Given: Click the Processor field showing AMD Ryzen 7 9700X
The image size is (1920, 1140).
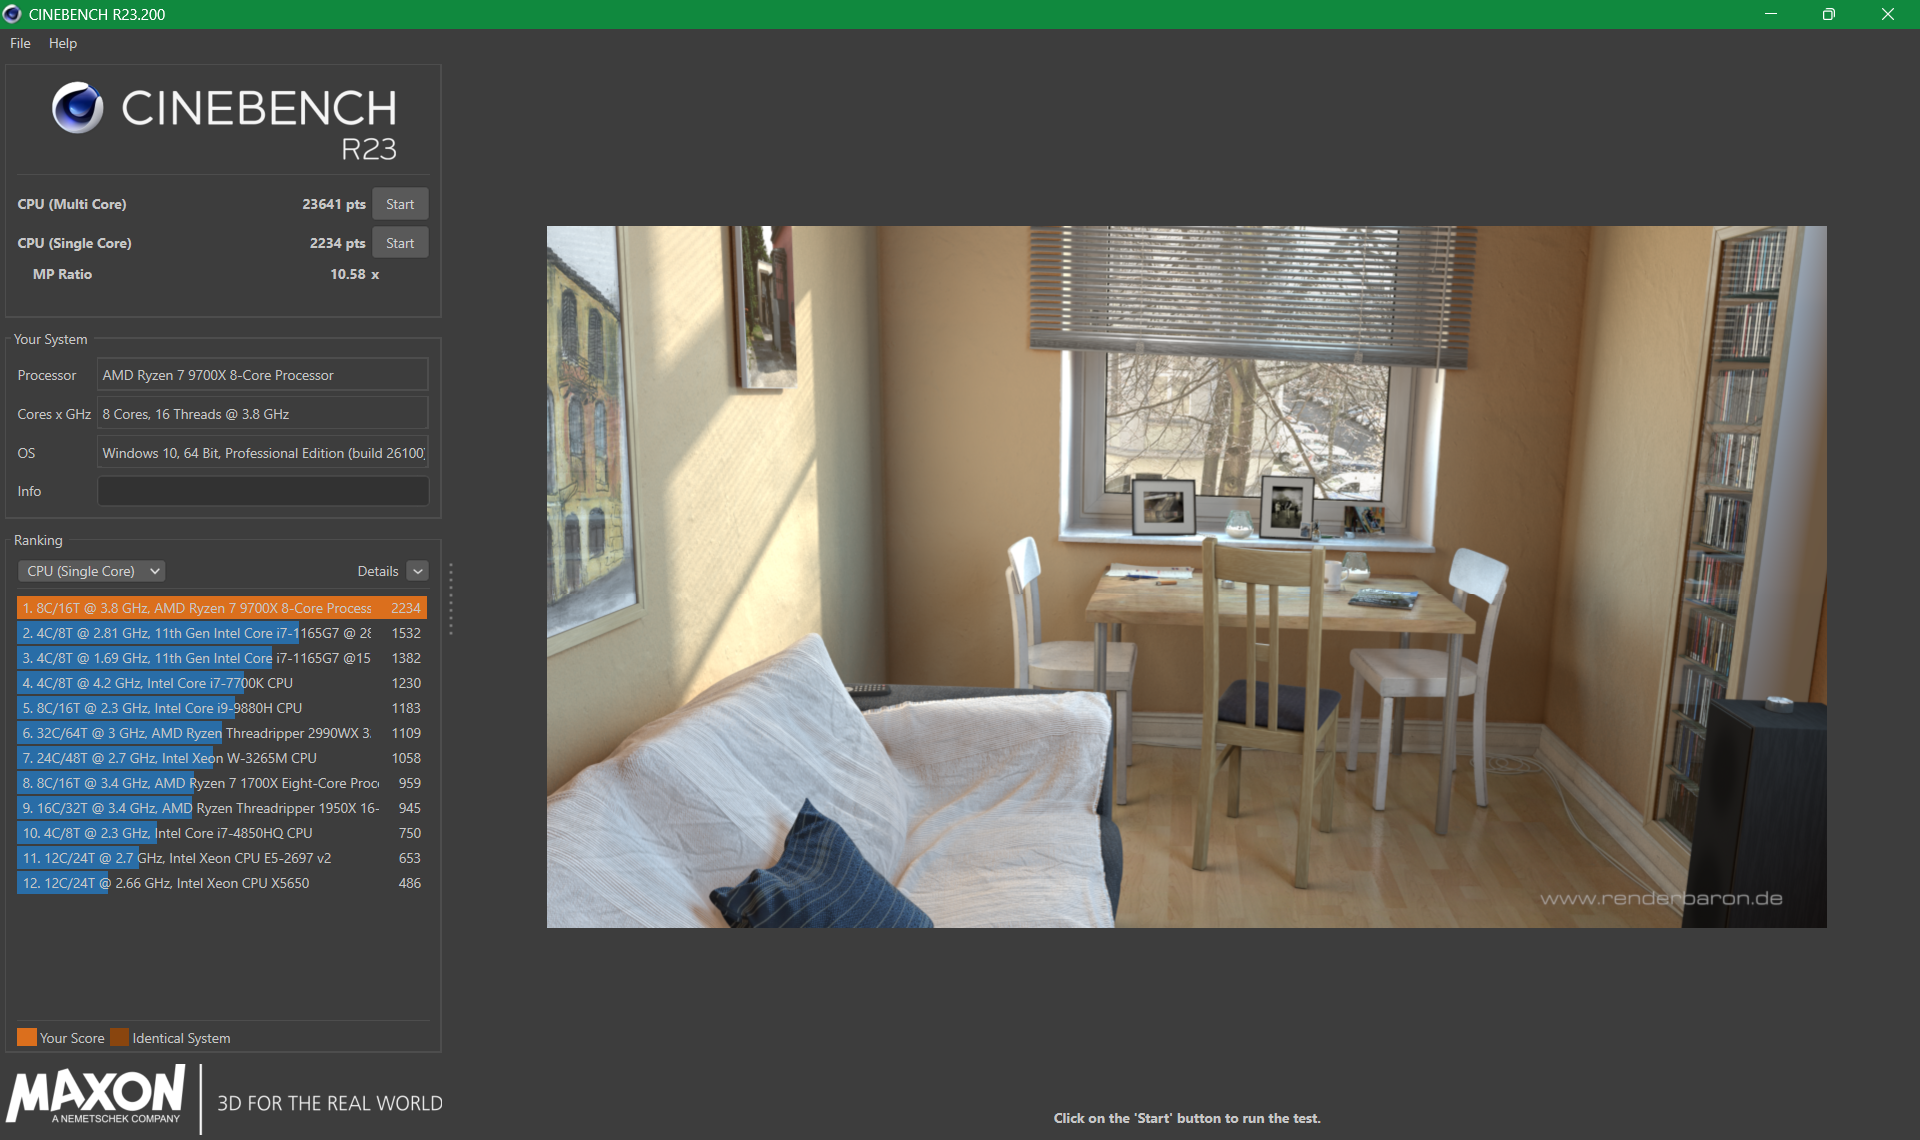Looking at the screenshot, I should pos(262,374).
